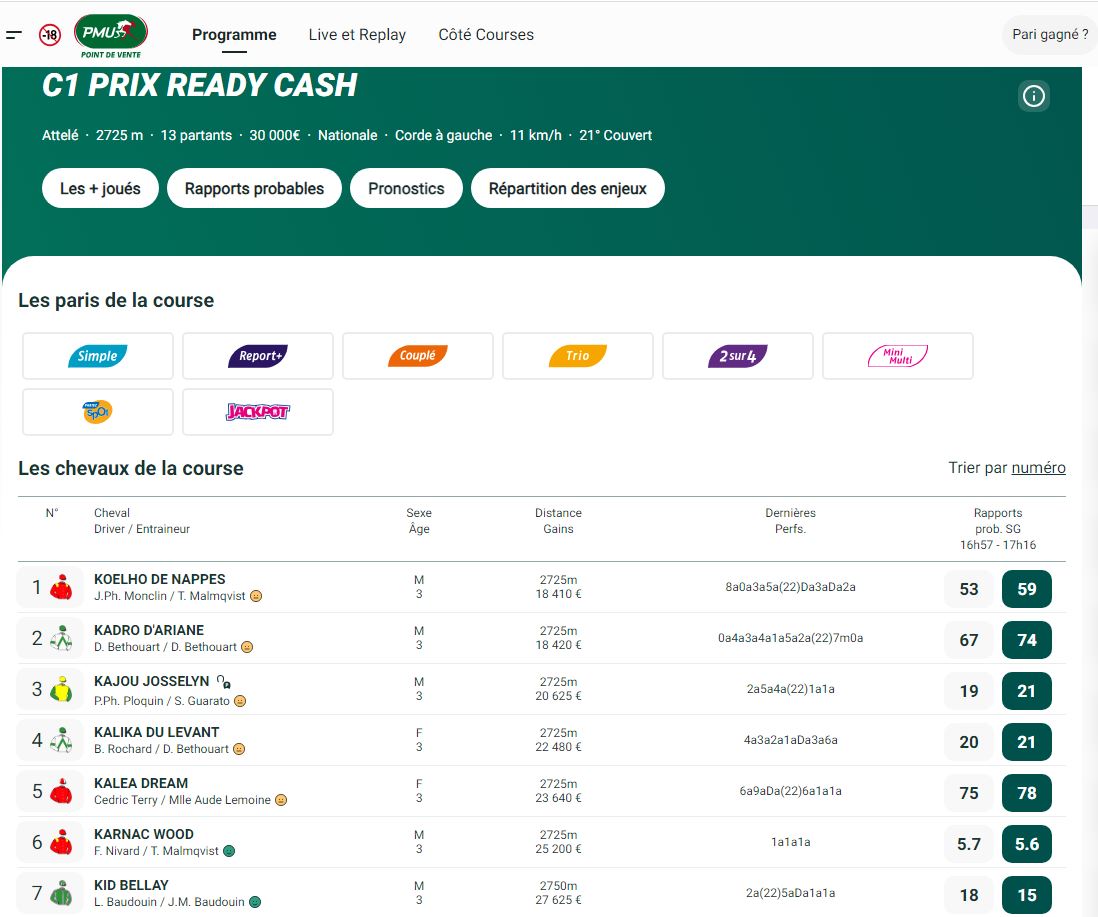Open horse KALIKA DU LEVANT
Viewport: 1098px width, 917px height.
[157, 732]
